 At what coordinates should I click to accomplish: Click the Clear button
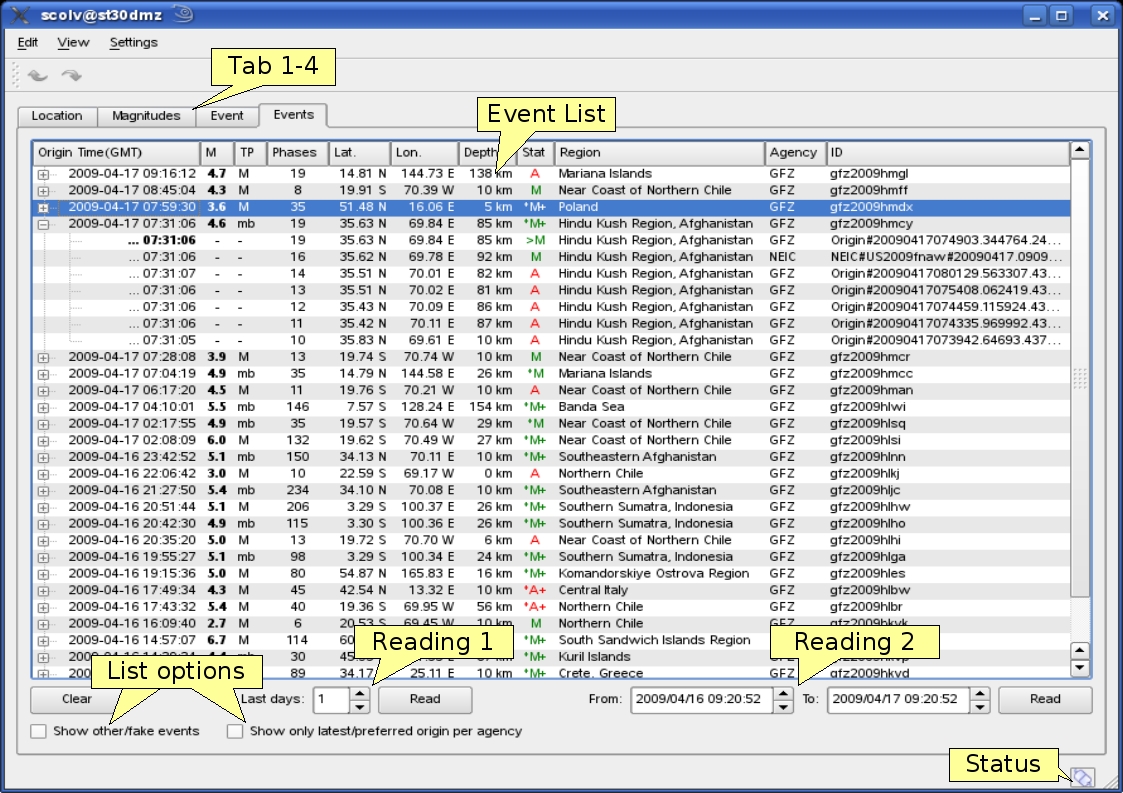77,699
